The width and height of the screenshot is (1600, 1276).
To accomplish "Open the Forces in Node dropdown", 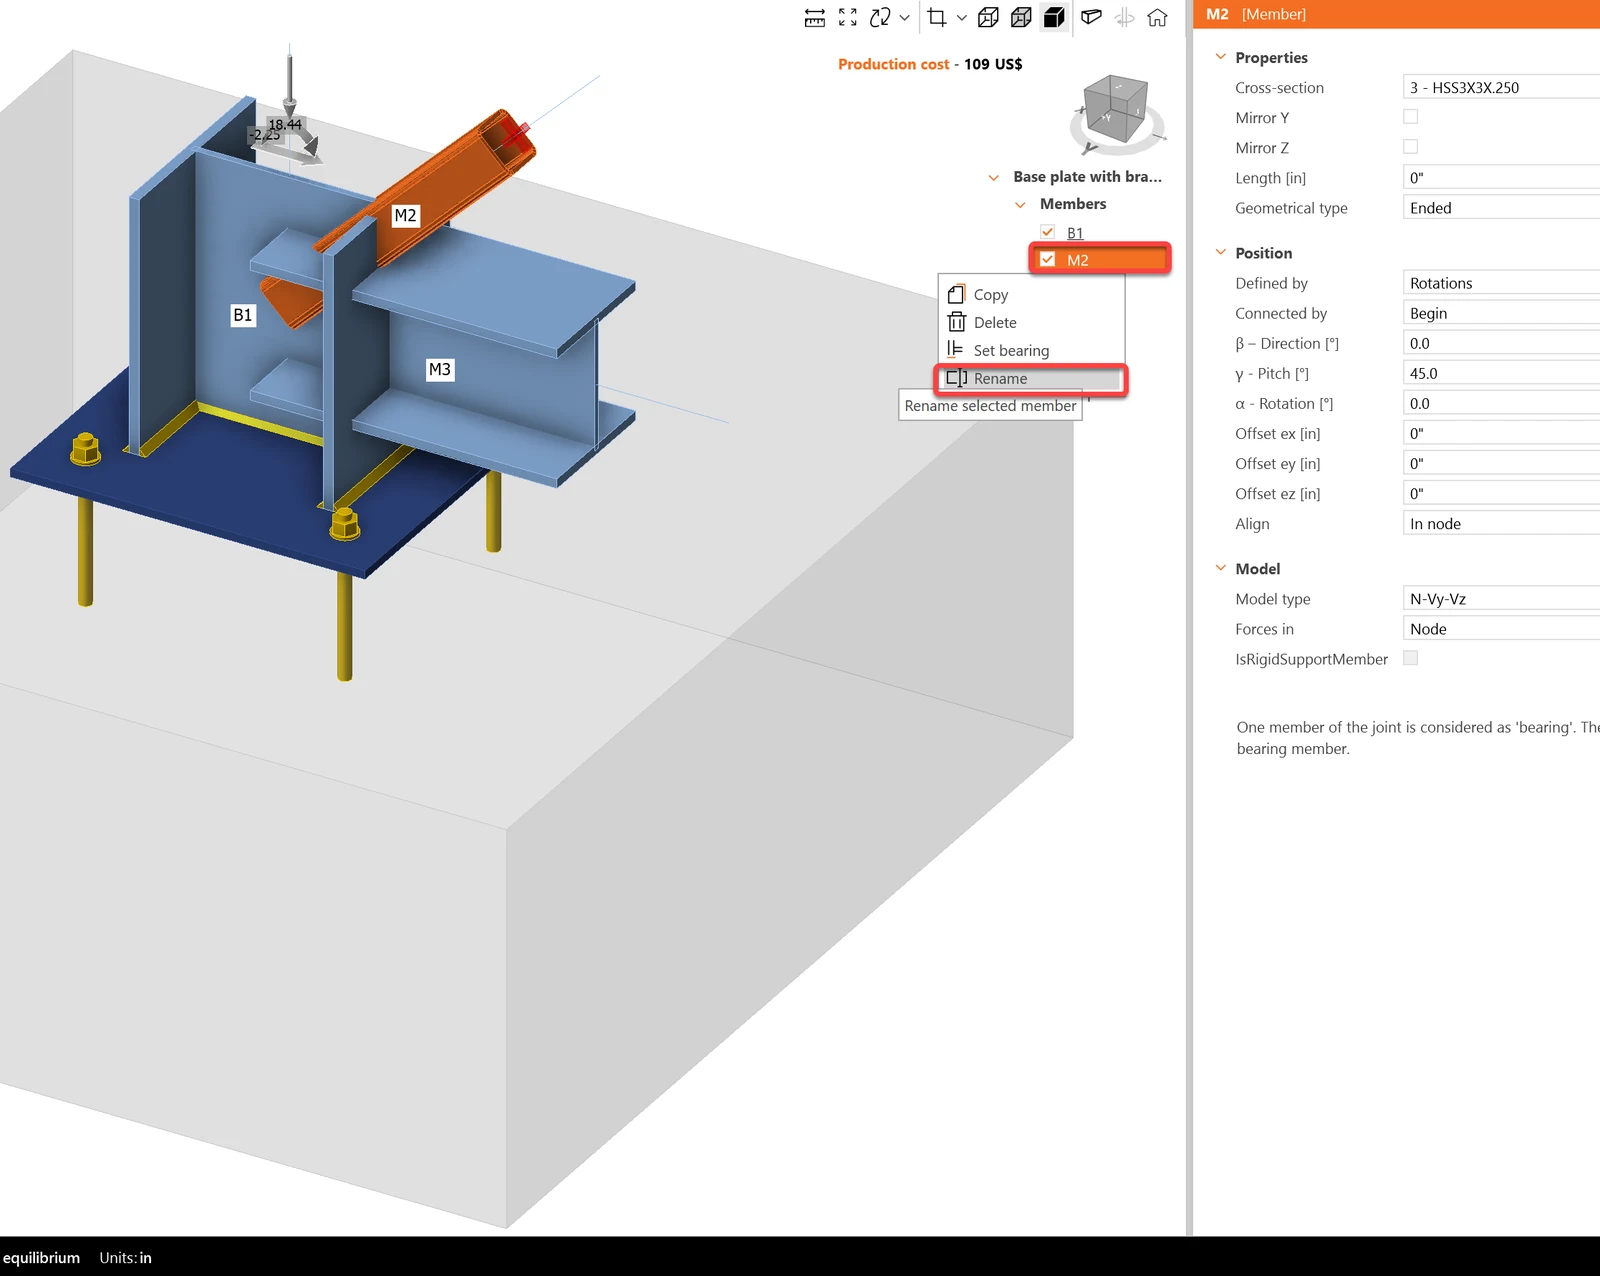I will point(1501,628).
